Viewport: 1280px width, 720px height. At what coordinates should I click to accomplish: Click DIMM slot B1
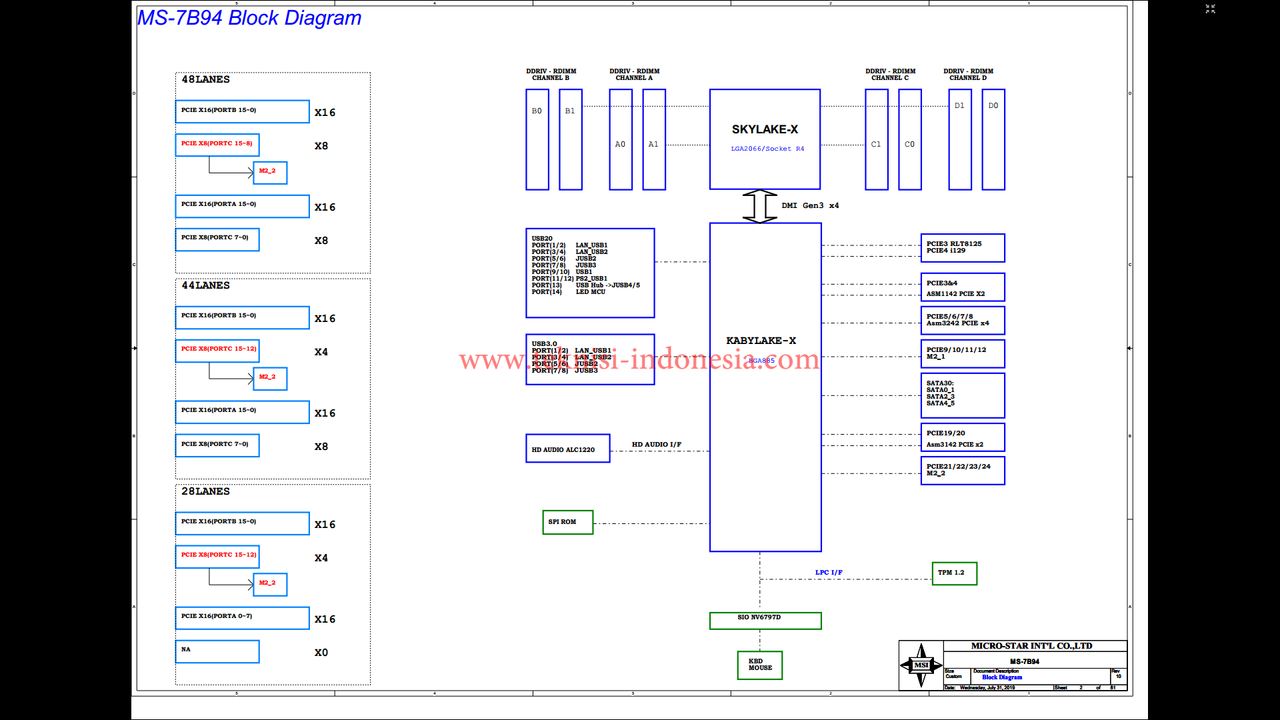pos(570,140)
